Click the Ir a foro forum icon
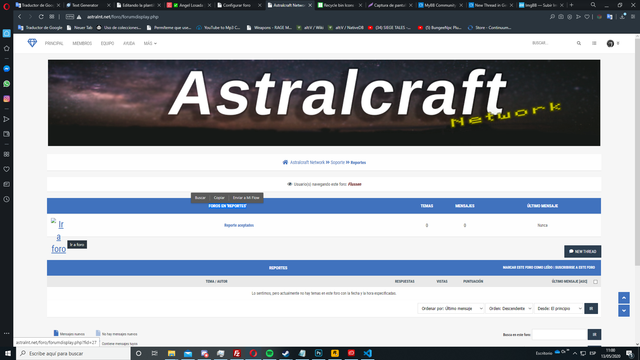 tap(58, 236)
